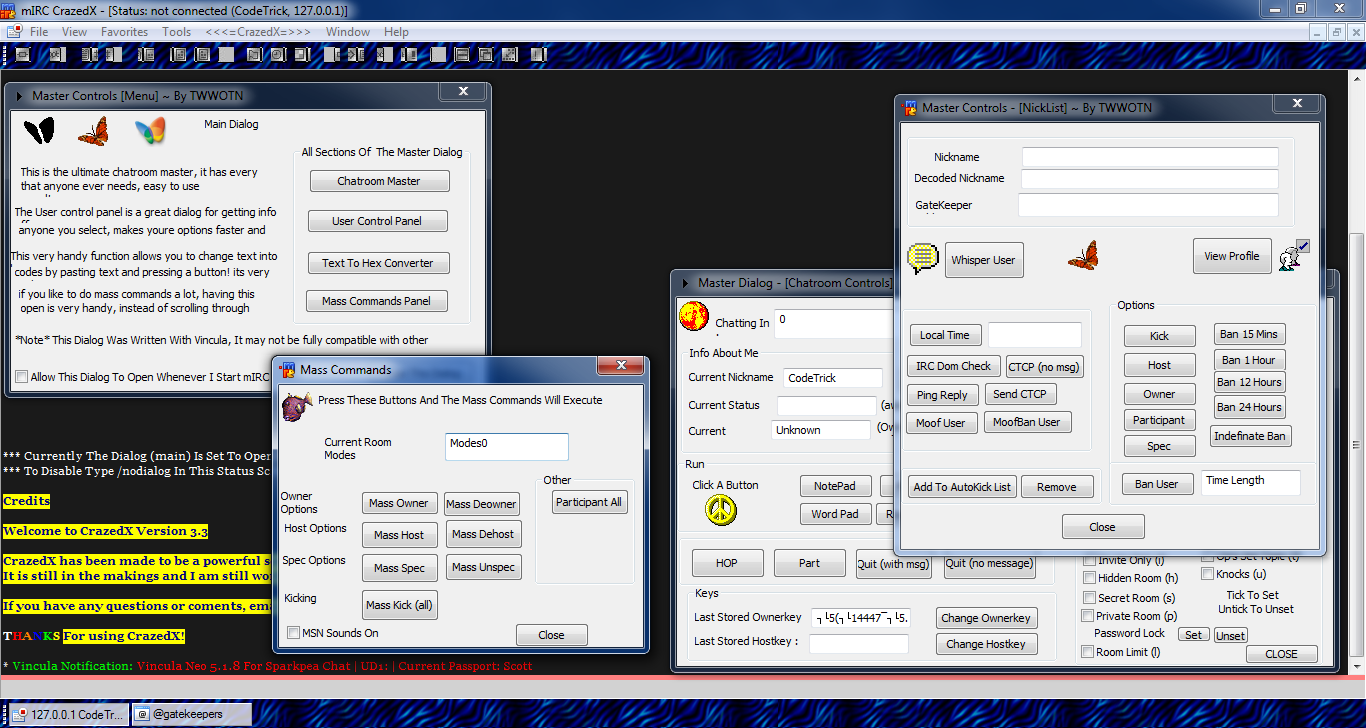Click the MSN butterfly icon in Menu dialog
Image resolution: width=1366 pixels, height=728 pixels.
pyautogui.click(x=150, y=131)
